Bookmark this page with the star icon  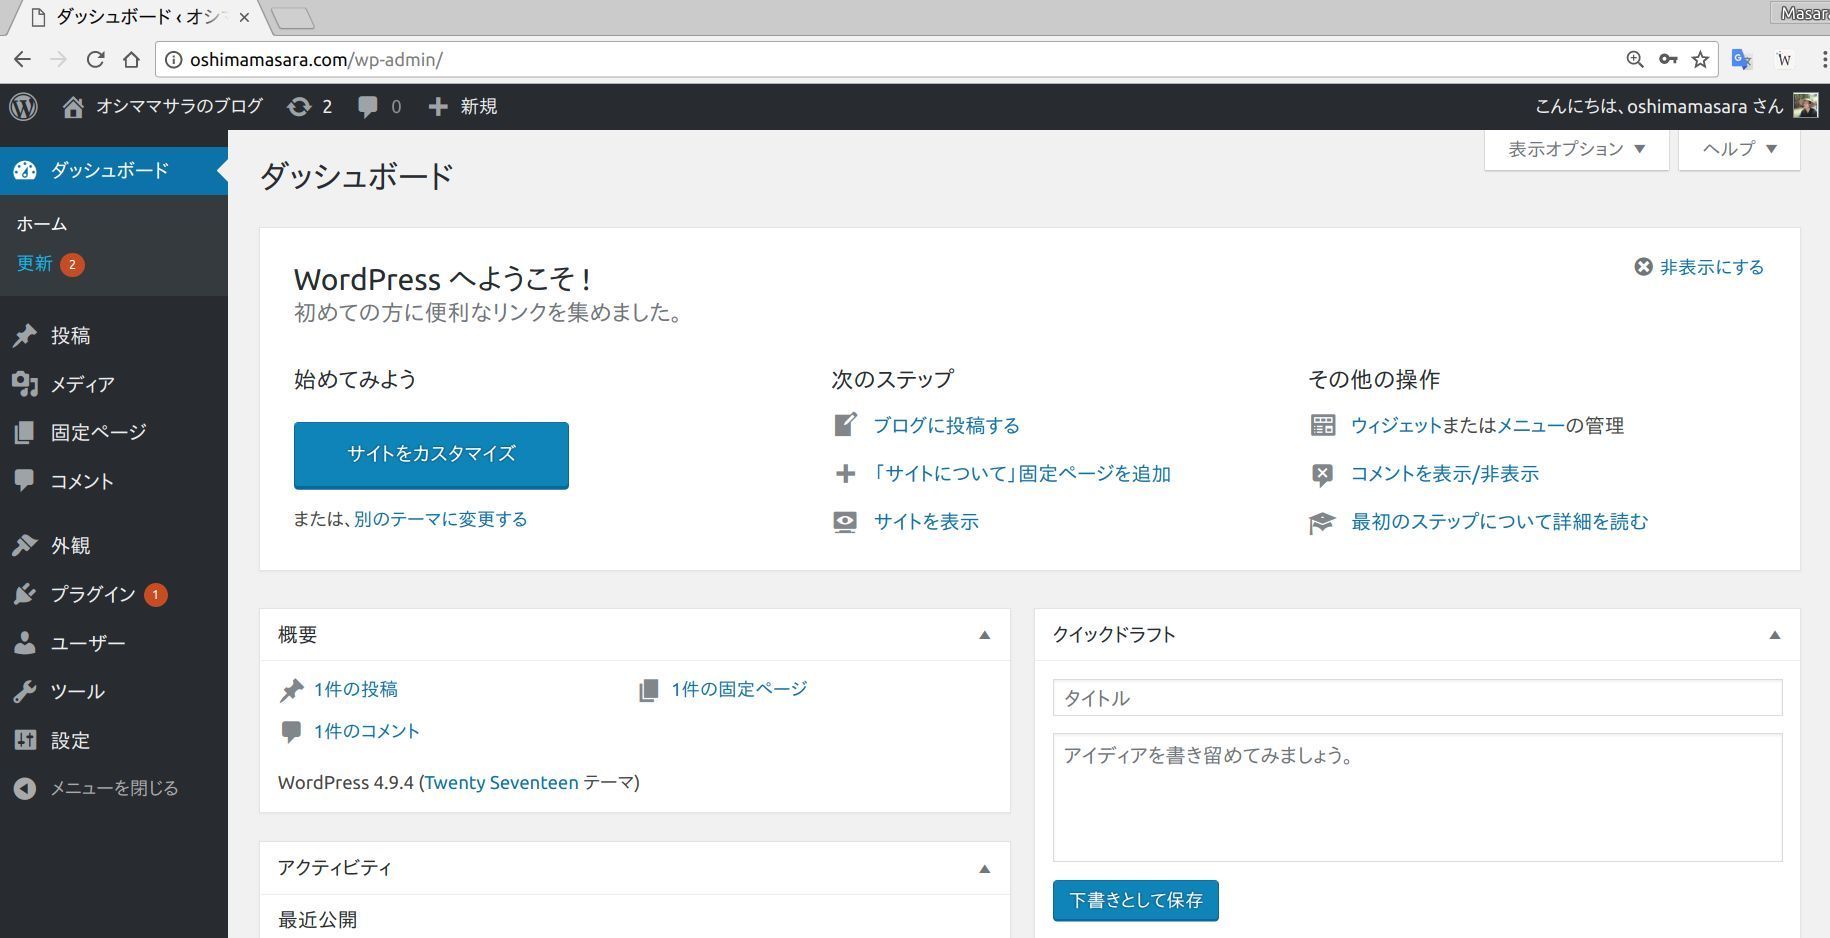(x=1700, y=60)
